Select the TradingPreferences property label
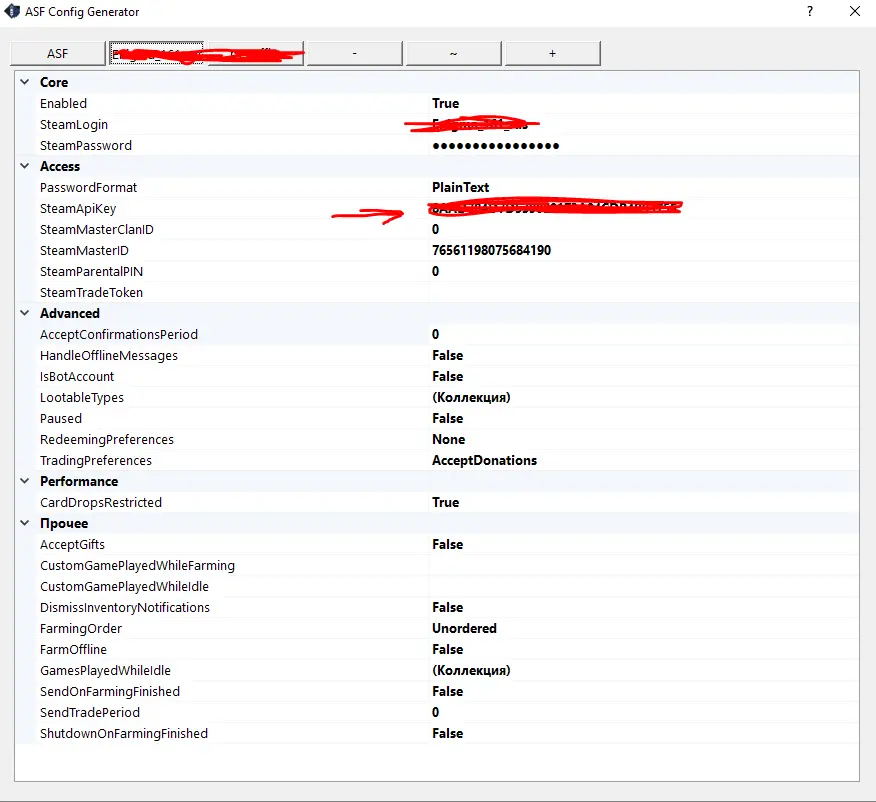The height and width of the screenshot is (802, 876). pos(96,460)
